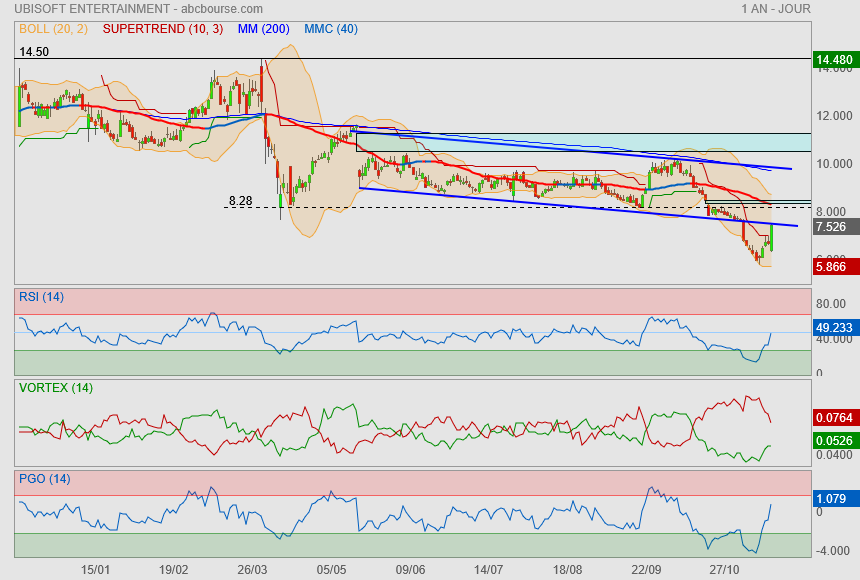Click the green 14.480 price tag
Viewport: 860px width, 580px height.
835,60
